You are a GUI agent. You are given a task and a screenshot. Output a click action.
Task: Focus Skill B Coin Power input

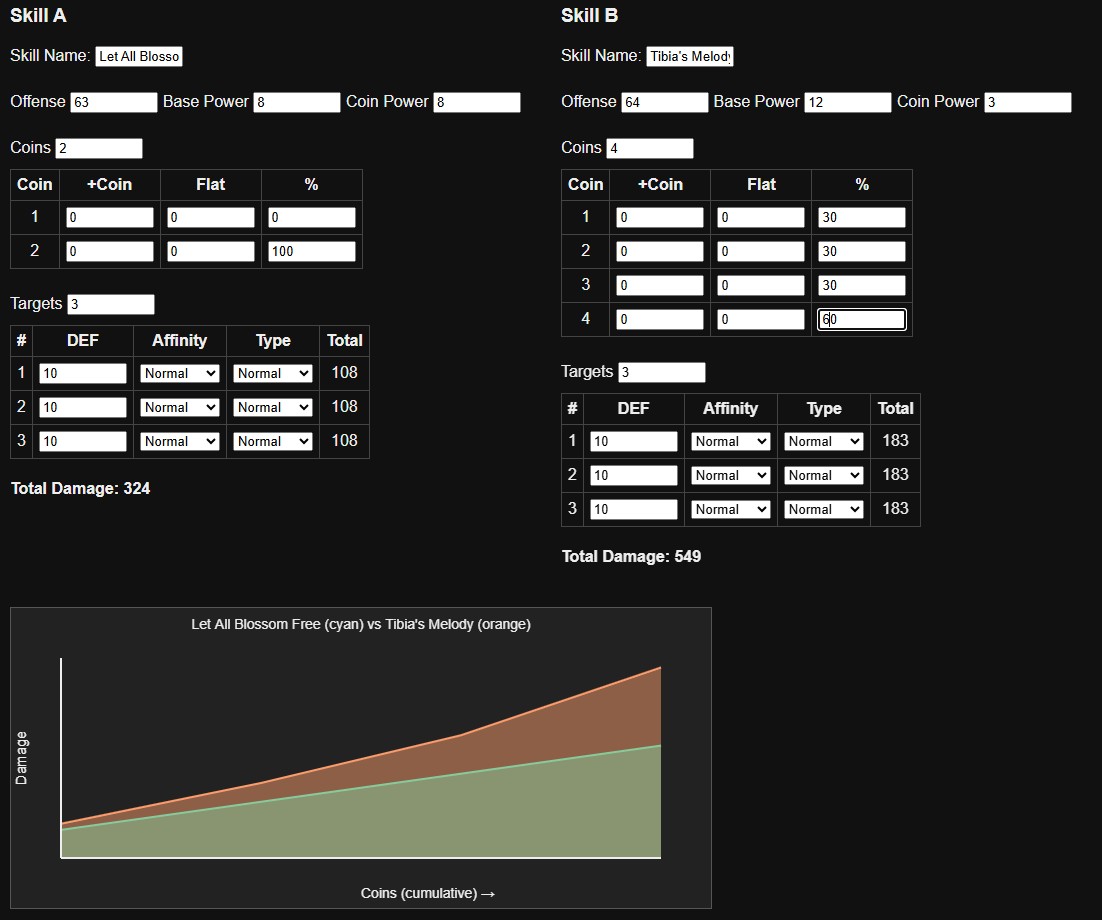pos(1028,102)
